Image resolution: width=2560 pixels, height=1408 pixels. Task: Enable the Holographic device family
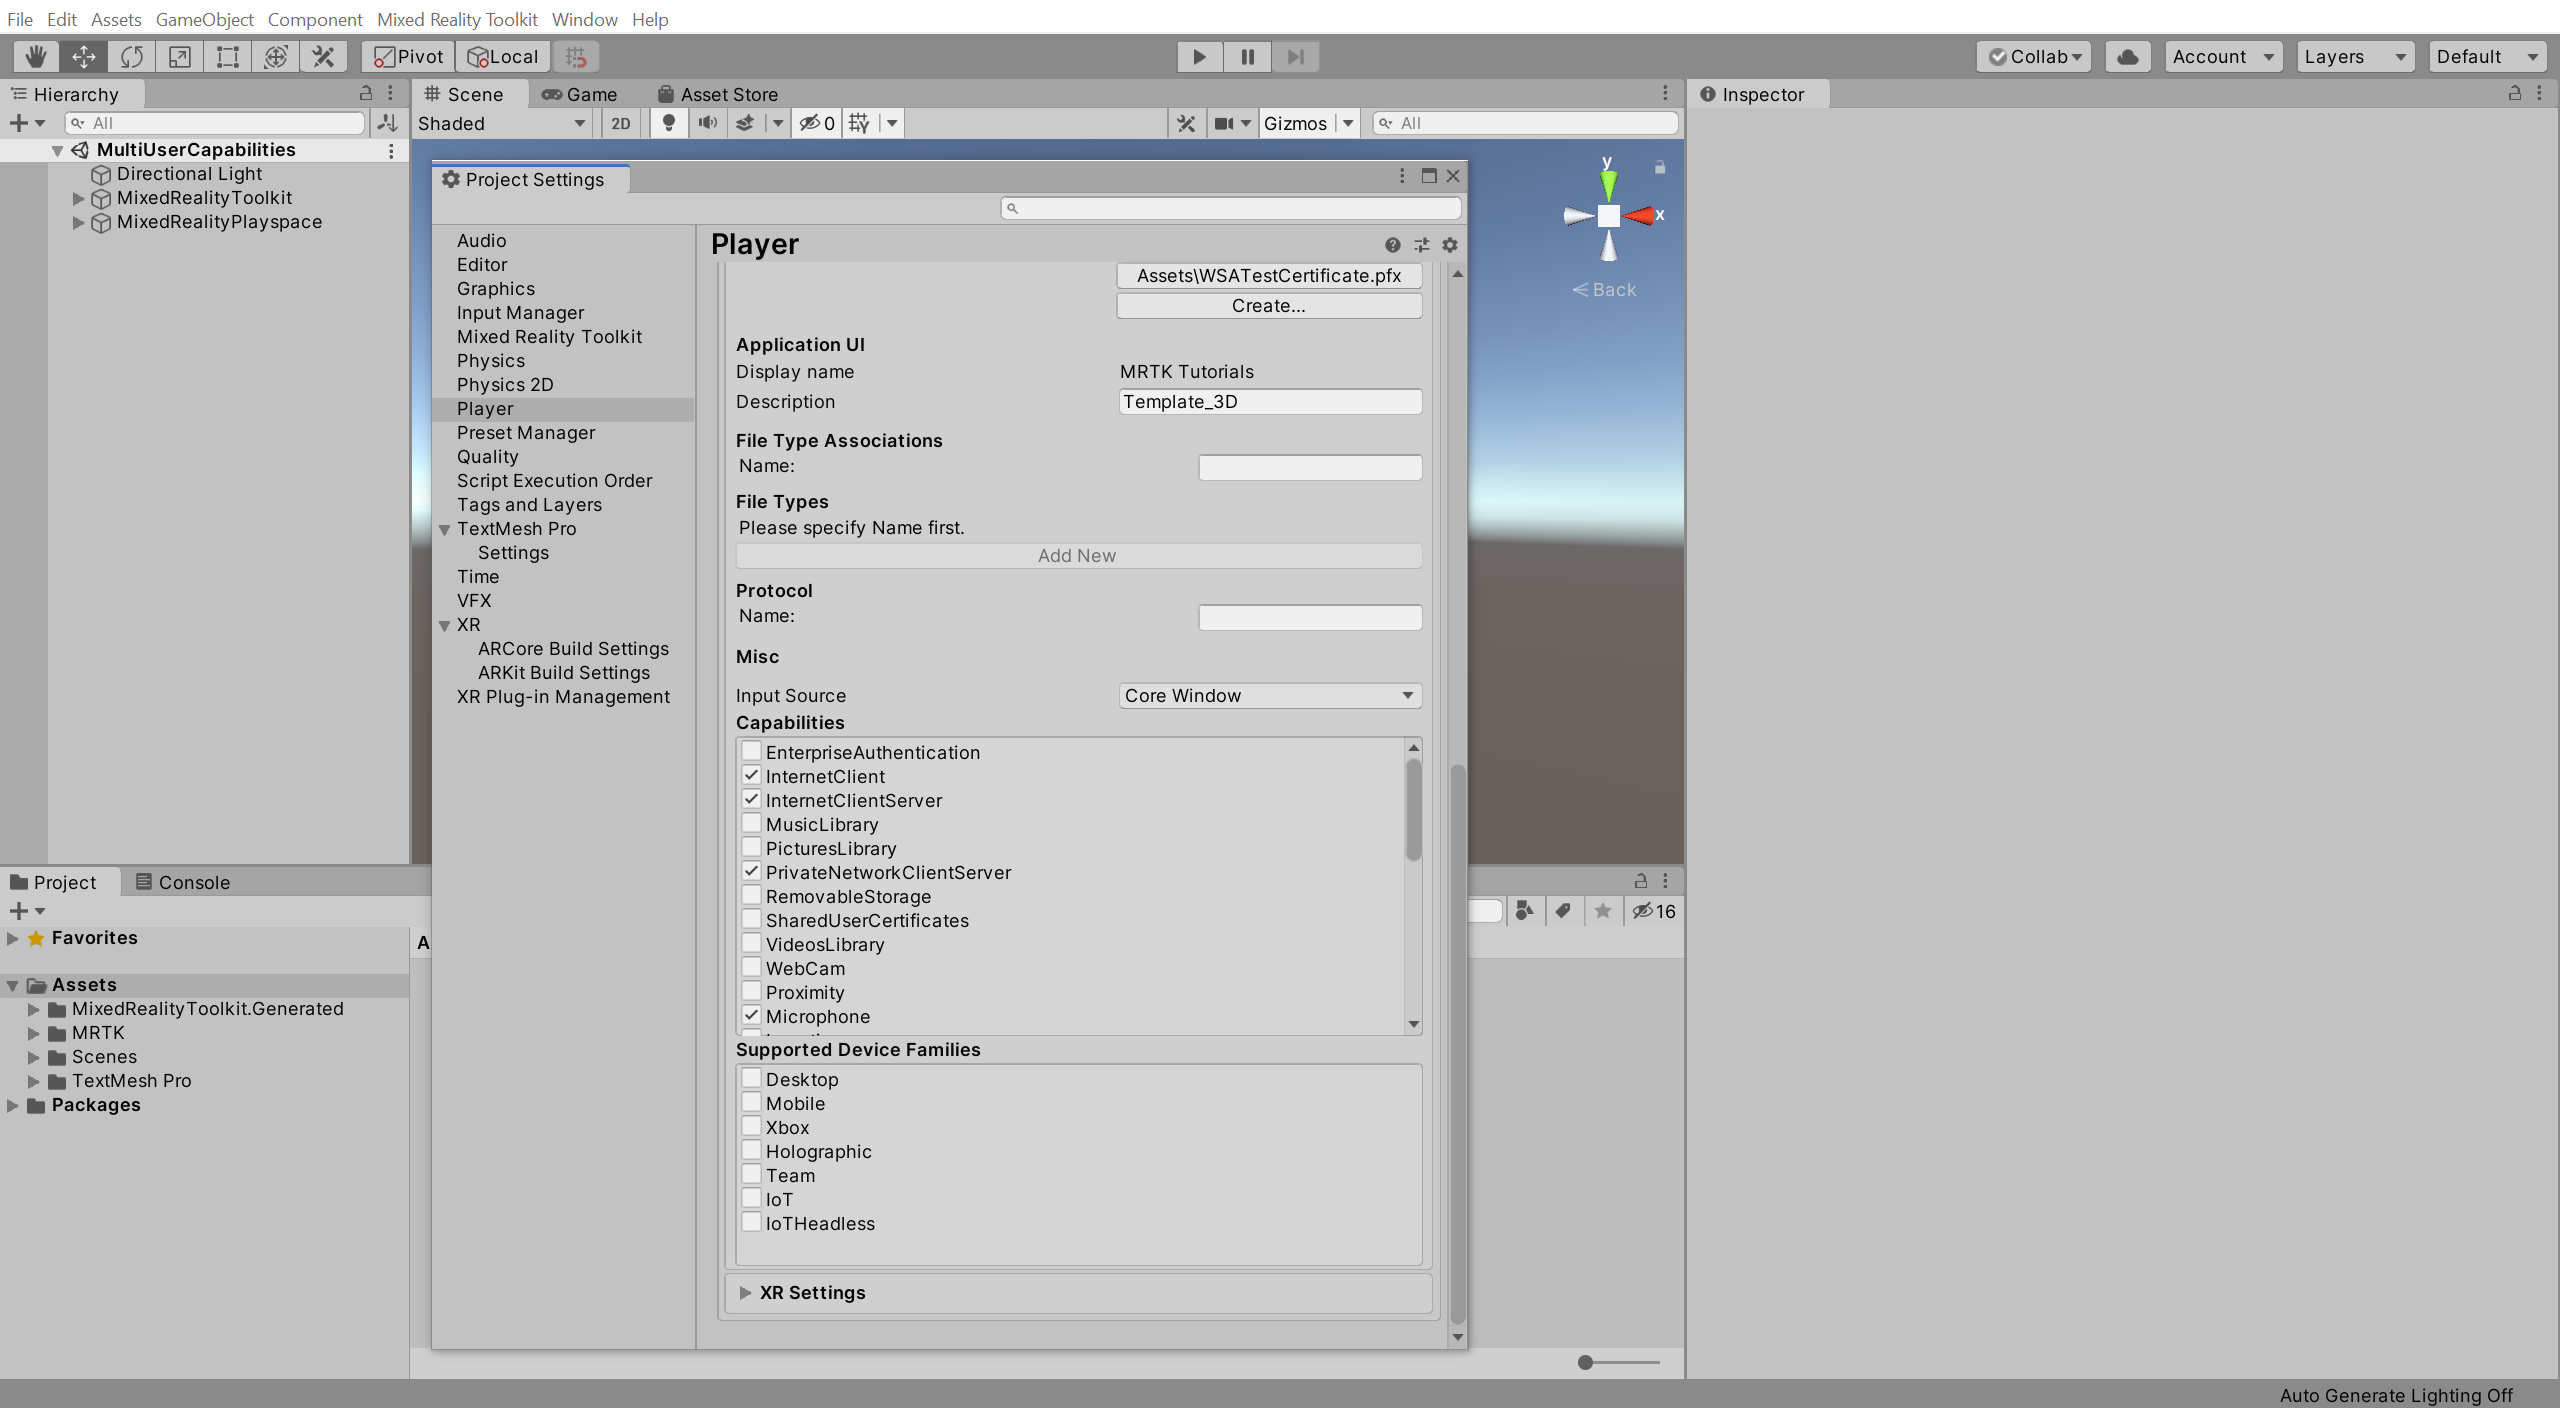tap(751, 1150)
